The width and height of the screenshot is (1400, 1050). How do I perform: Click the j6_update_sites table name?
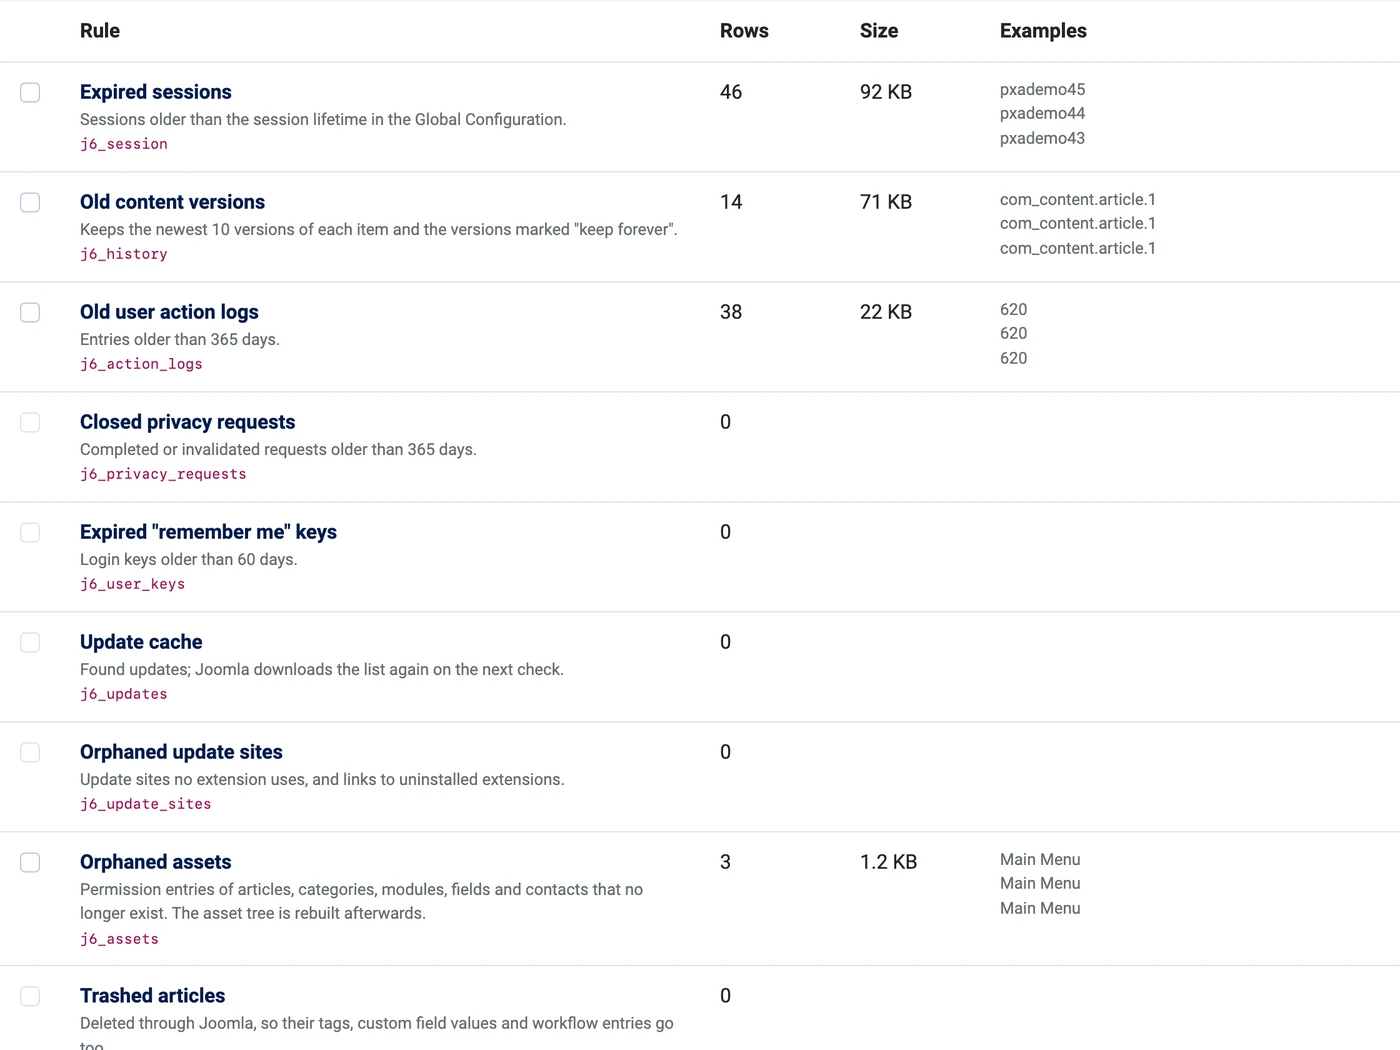[x=146, y=804]
